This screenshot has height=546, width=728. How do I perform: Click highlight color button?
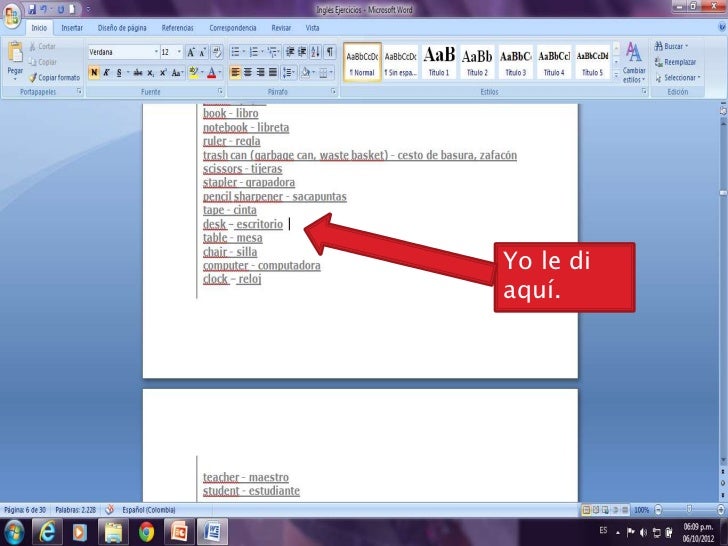(x=194, y=73)
